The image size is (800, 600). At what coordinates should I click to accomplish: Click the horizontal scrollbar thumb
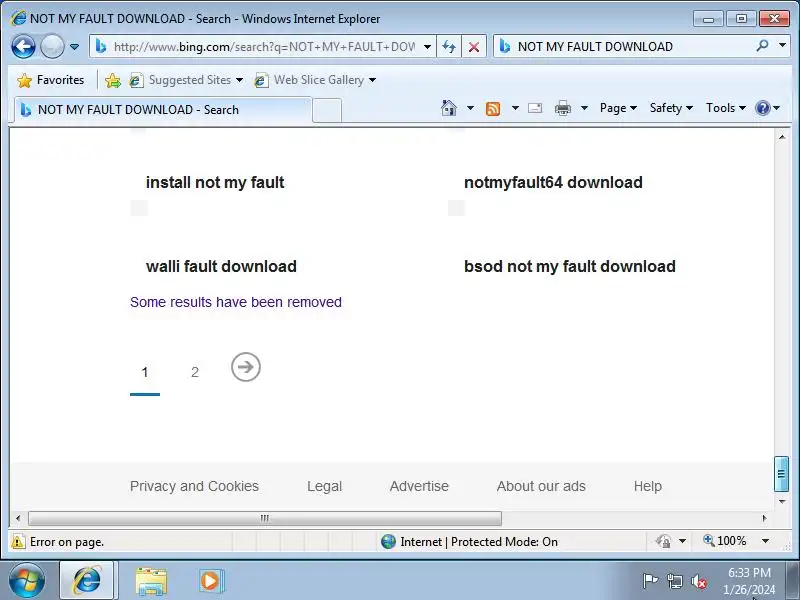[265, 518]
